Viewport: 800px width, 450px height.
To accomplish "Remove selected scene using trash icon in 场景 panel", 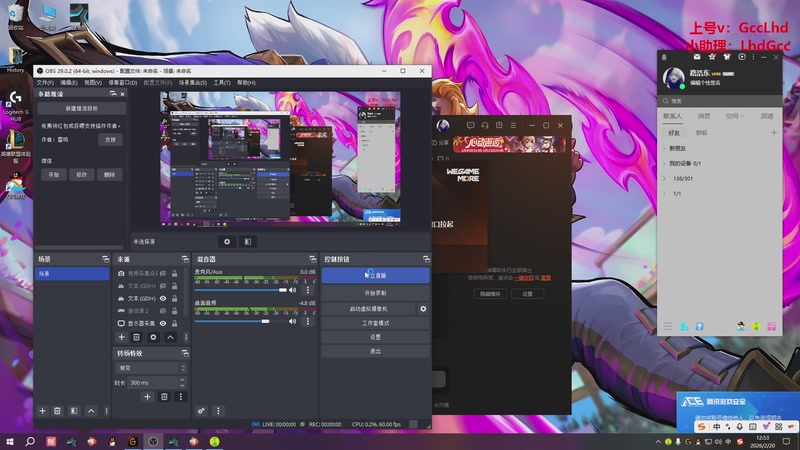I will (x=57, y=411).
